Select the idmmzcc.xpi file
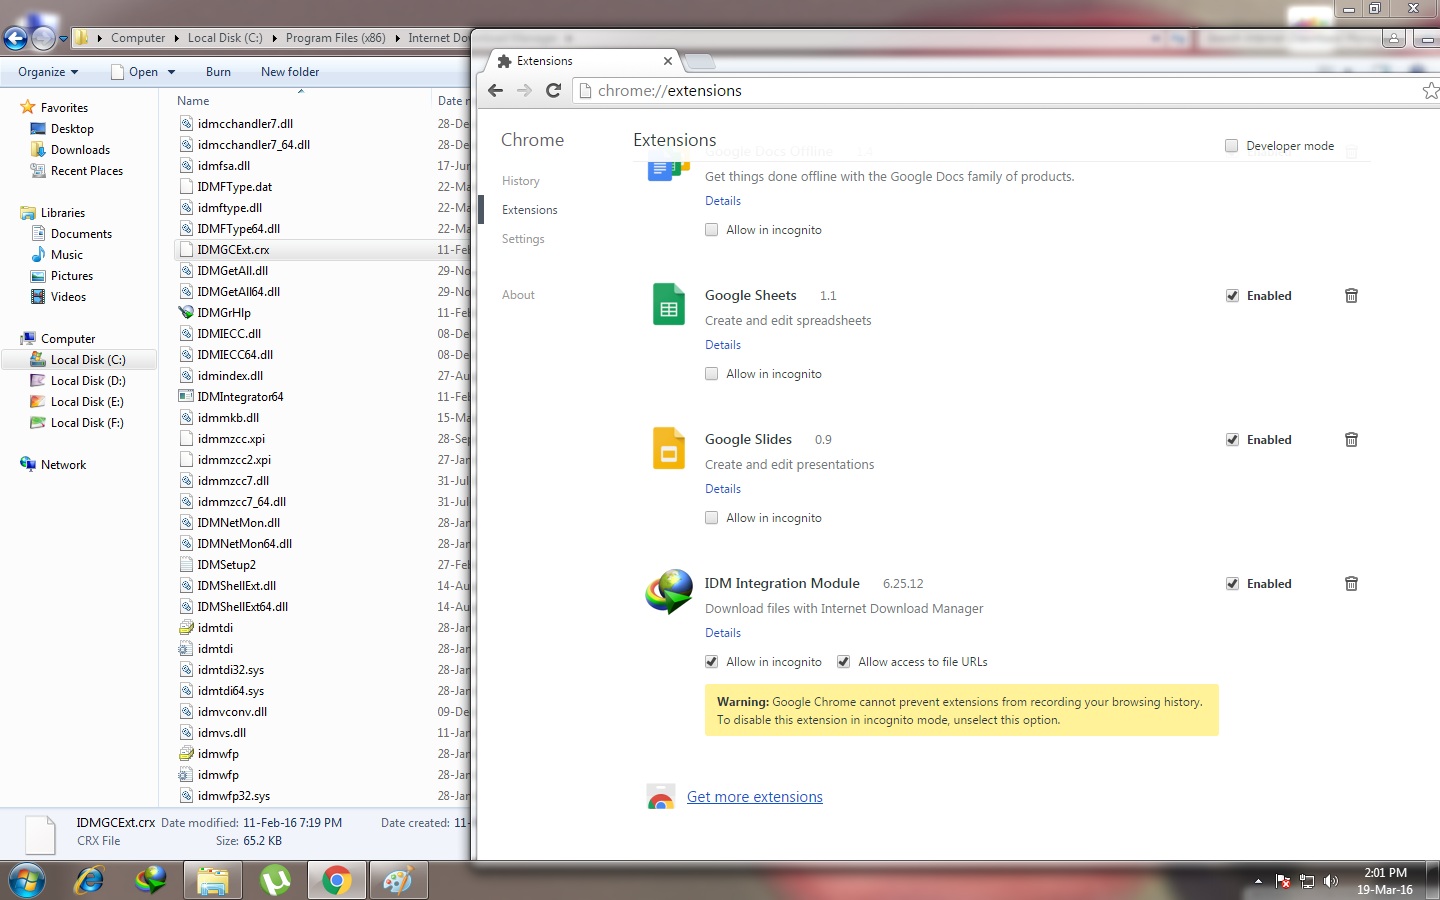Screen dimensions: 1440x900 231,439
